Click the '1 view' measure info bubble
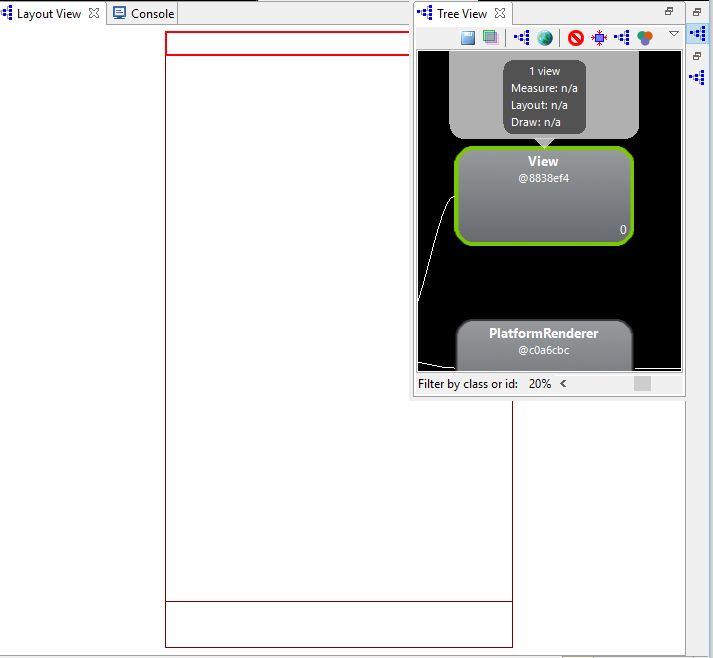This screenshot has width=713, height=658. pos(544,97)
